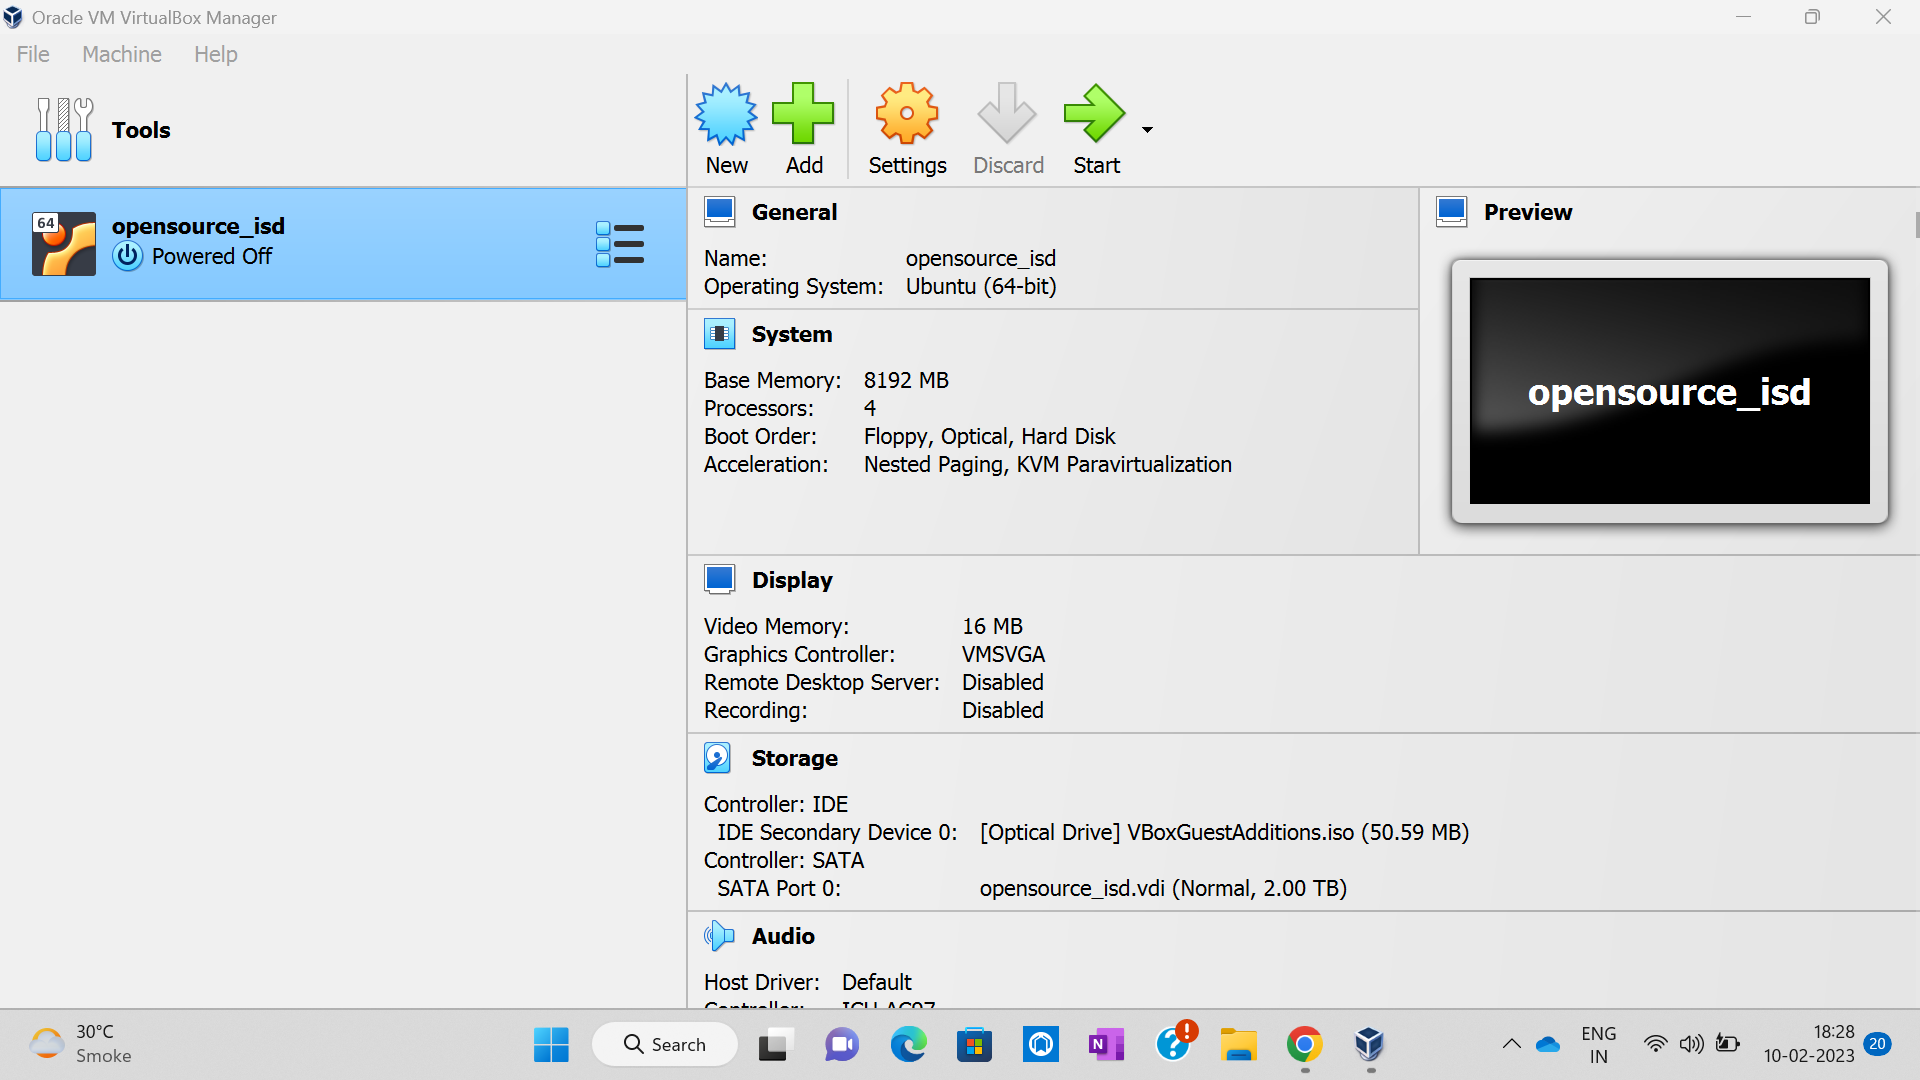Image resolution: width=1920 pixels, height=1080 pixels.
Task: Open the File menu
Action: (x=33, y=54)
